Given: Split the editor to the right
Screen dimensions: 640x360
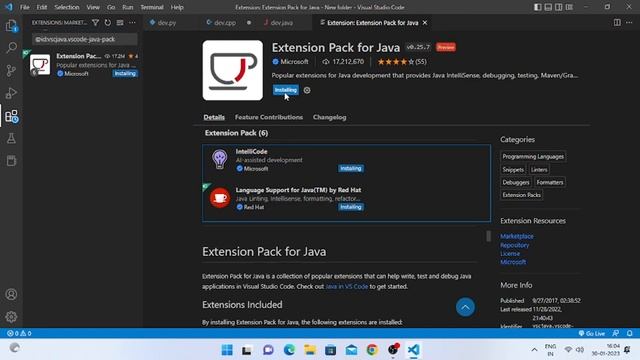Looking at the screenshot, I should 617,23.
